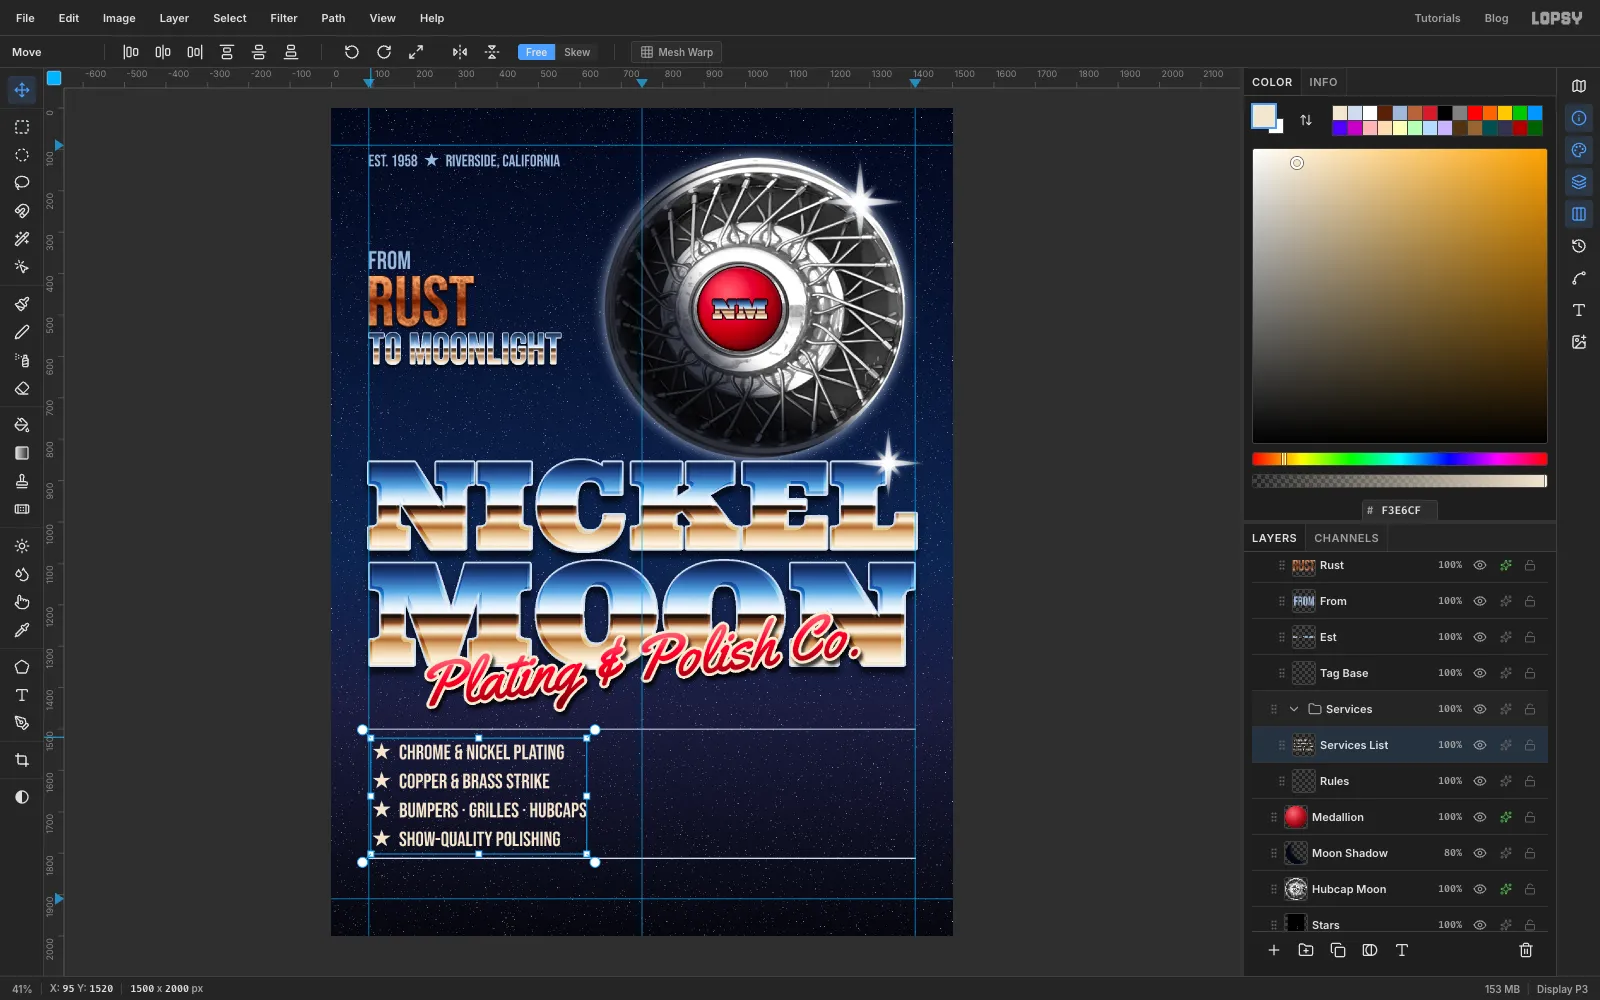Enable Skew transform mode
1600x1000 pixels.
point(577,52)
